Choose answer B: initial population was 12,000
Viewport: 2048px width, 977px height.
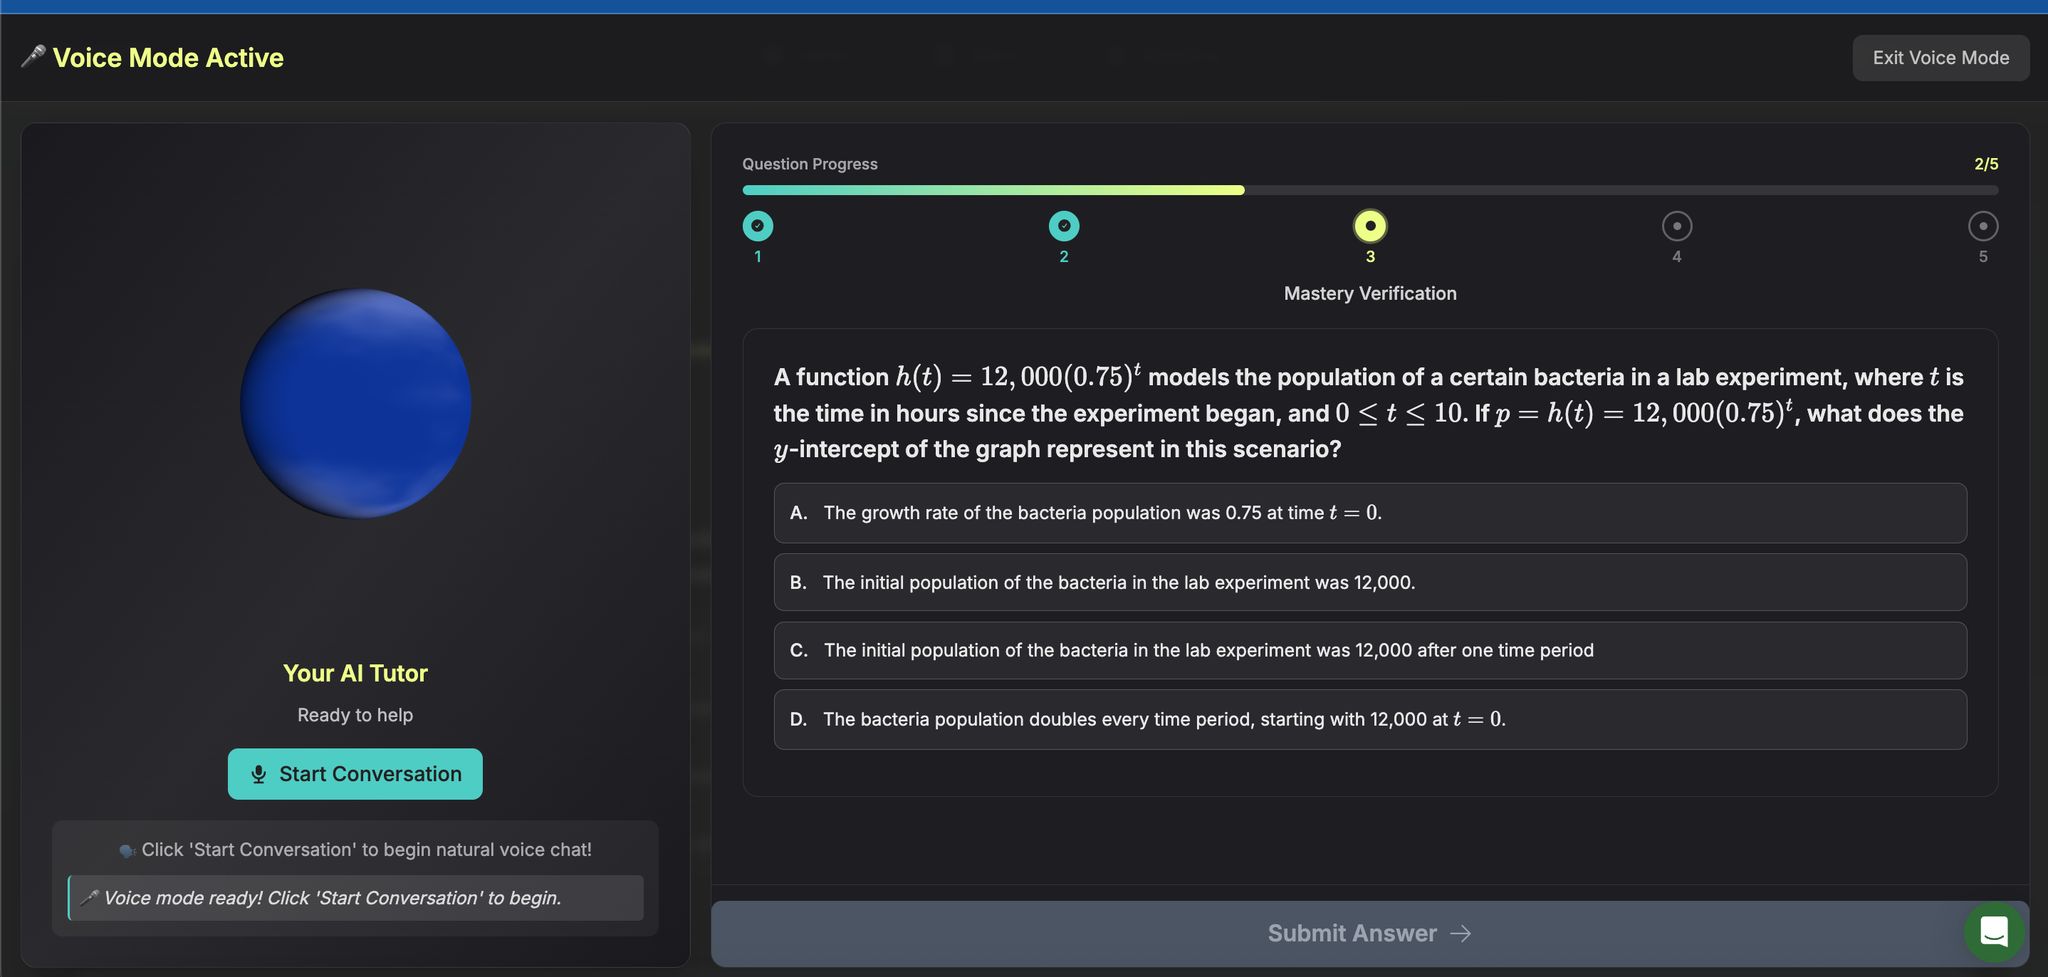click(1369, 582)
